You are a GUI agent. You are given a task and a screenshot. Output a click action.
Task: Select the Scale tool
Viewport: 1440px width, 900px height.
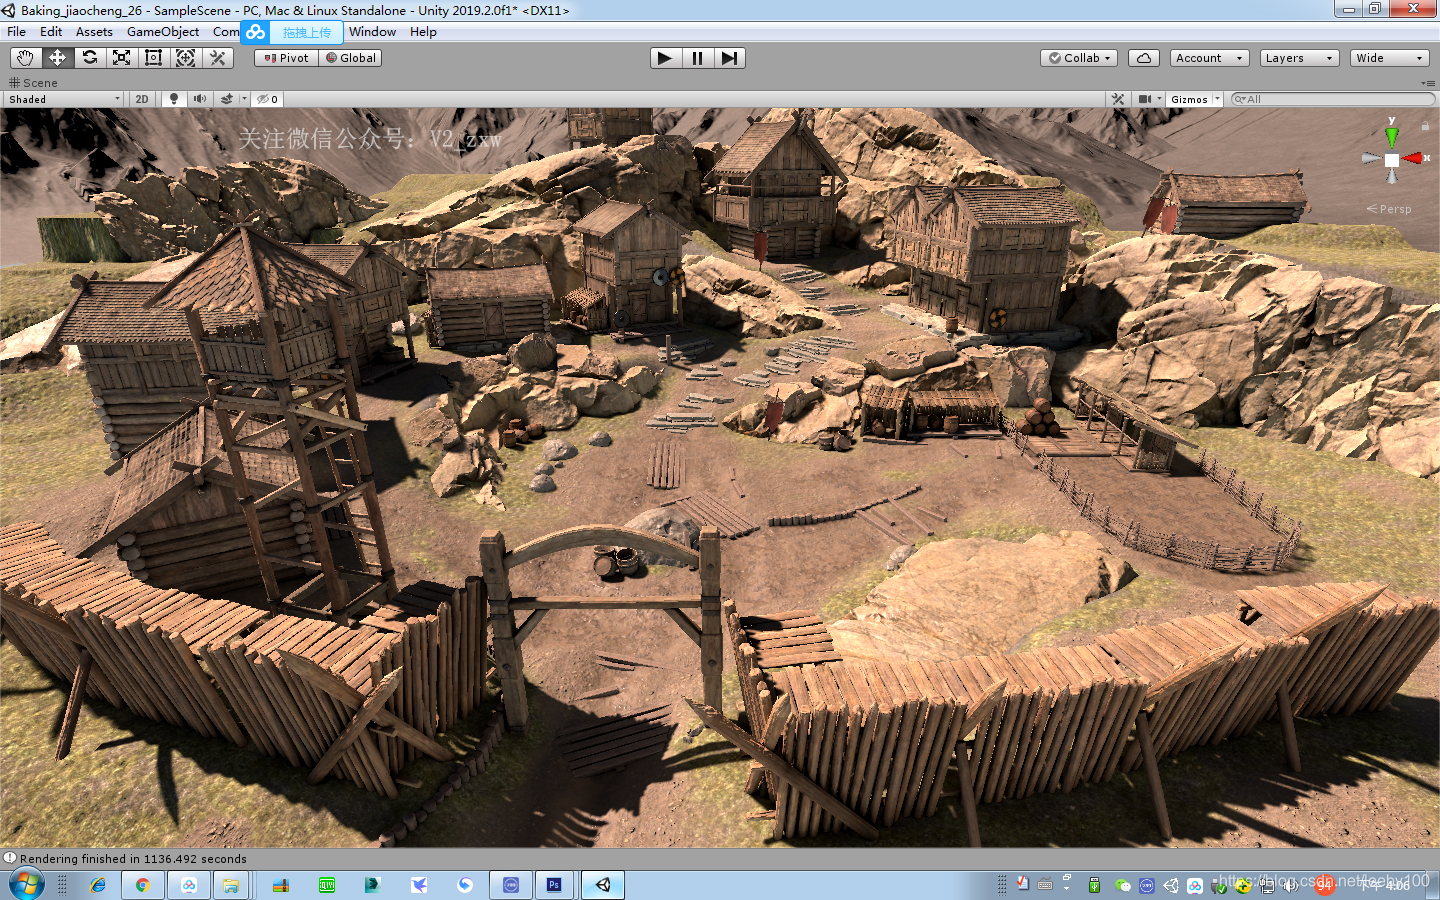[121, 58]
